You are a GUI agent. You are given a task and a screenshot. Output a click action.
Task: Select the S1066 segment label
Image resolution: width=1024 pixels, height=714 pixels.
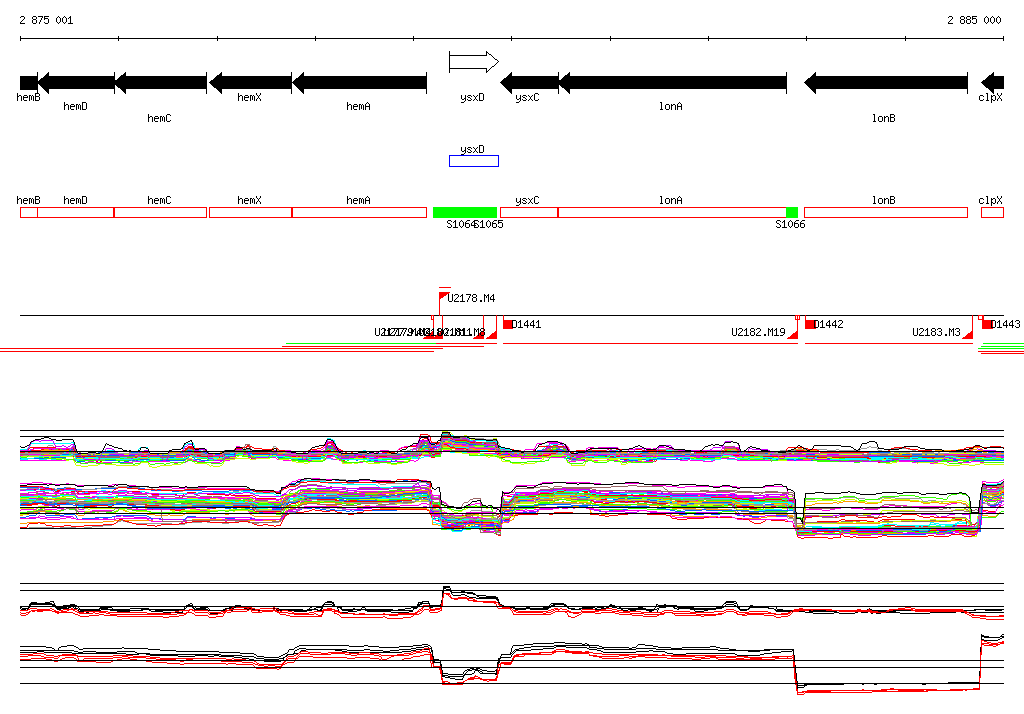pyautogui.click(x=790, y=224)
